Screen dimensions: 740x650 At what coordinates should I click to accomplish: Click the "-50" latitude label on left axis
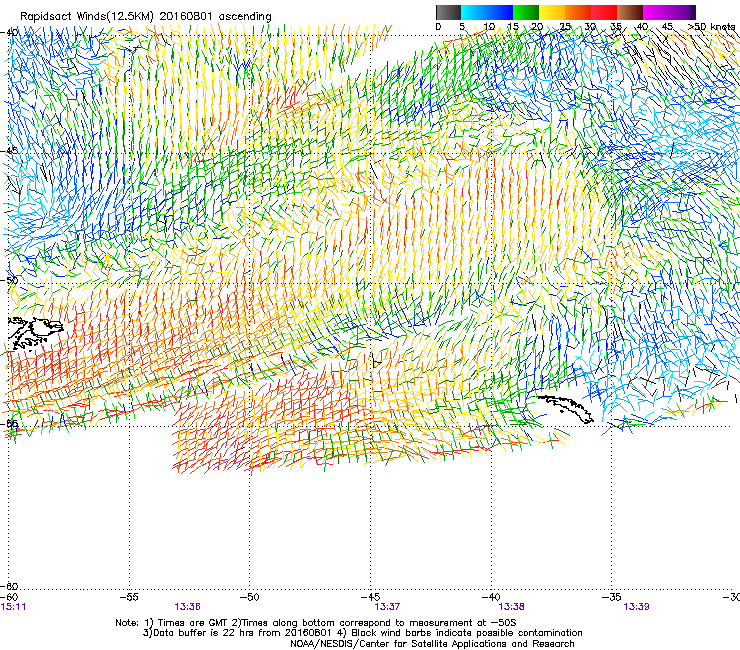9,280
